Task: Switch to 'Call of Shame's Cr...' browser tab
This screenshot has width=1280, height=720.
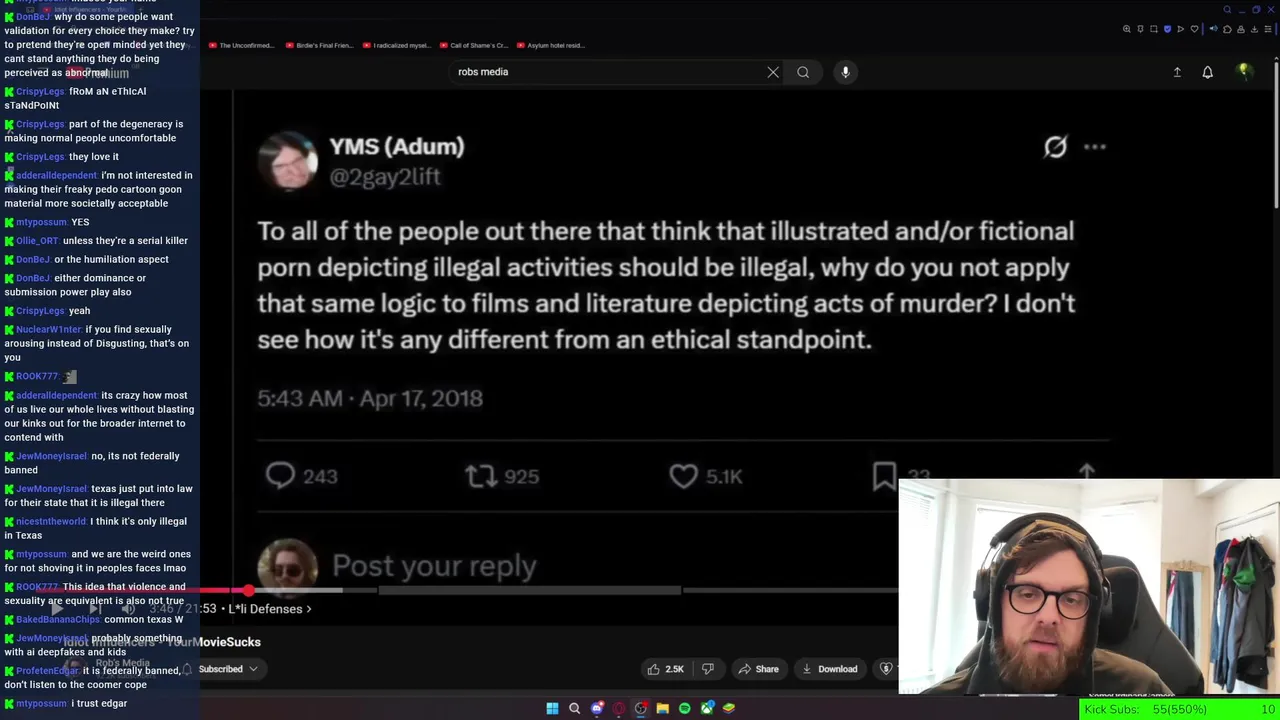Action: pos(479,45)
